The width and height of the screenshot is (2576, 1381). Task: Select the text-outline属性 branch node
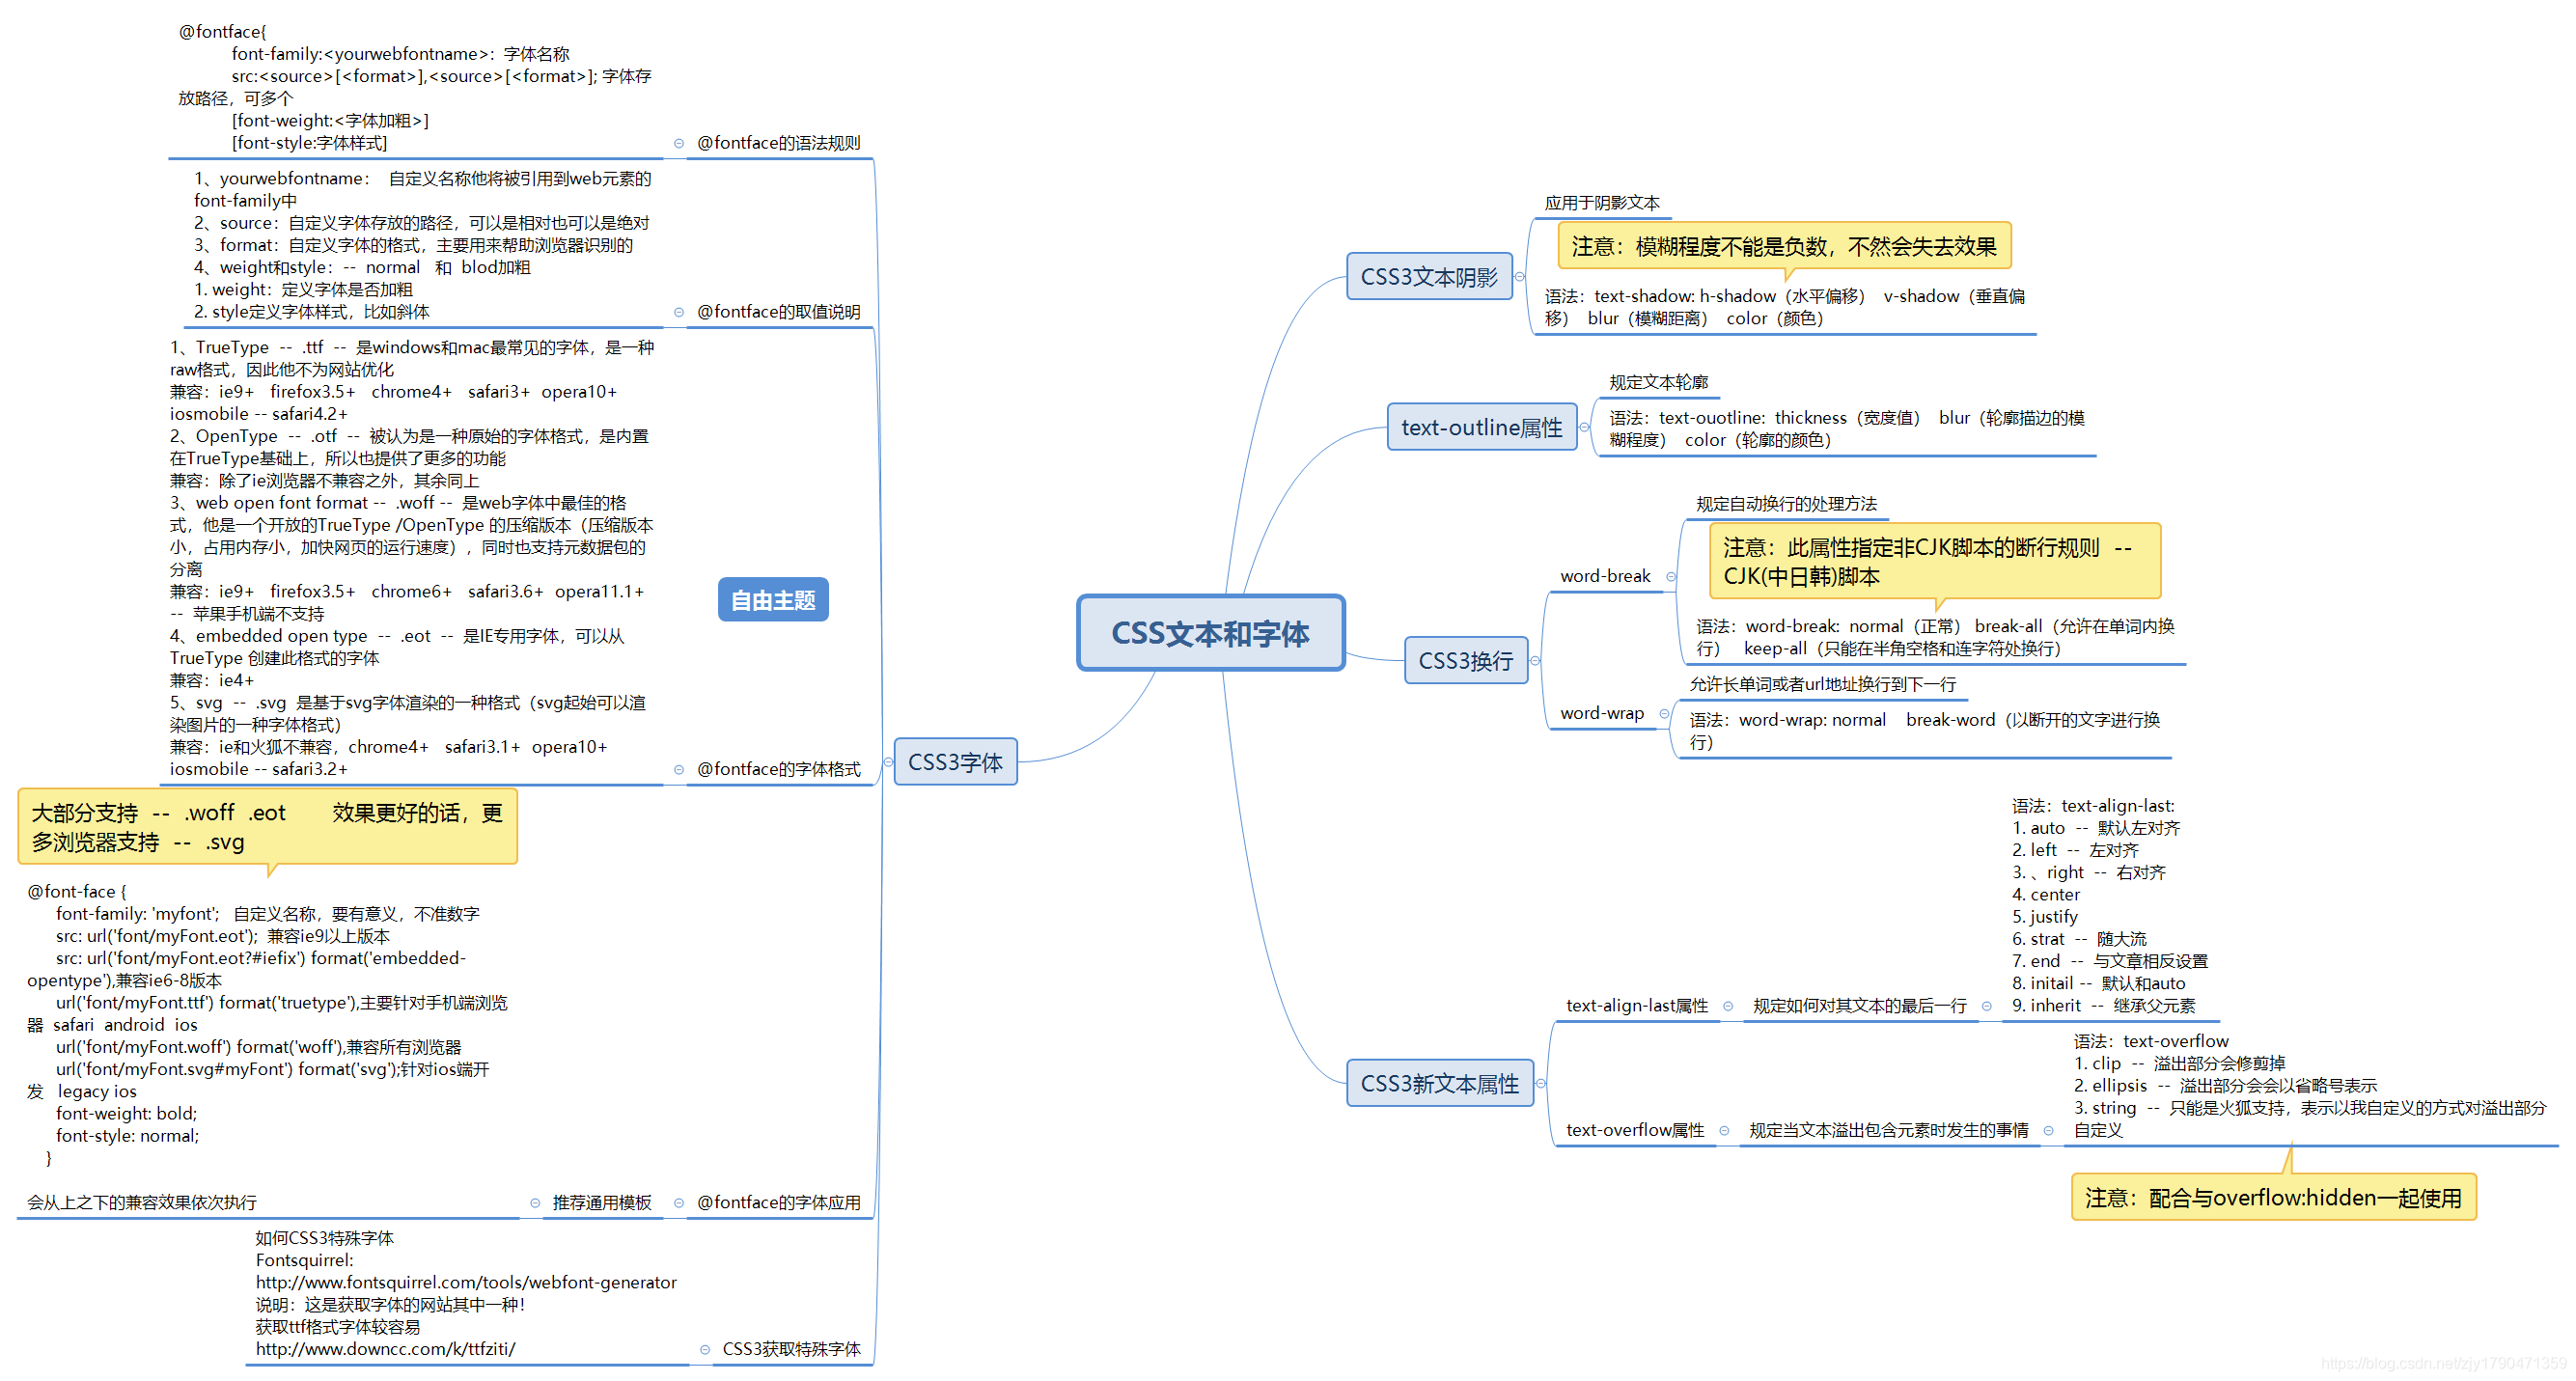(x=1481, y=427)
